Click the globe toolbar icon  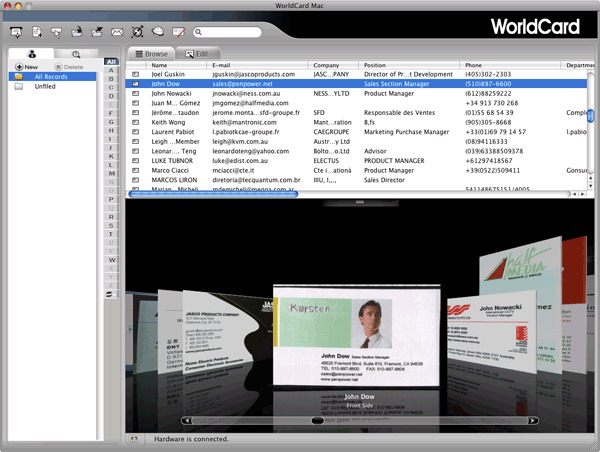[x=158, y=32]
